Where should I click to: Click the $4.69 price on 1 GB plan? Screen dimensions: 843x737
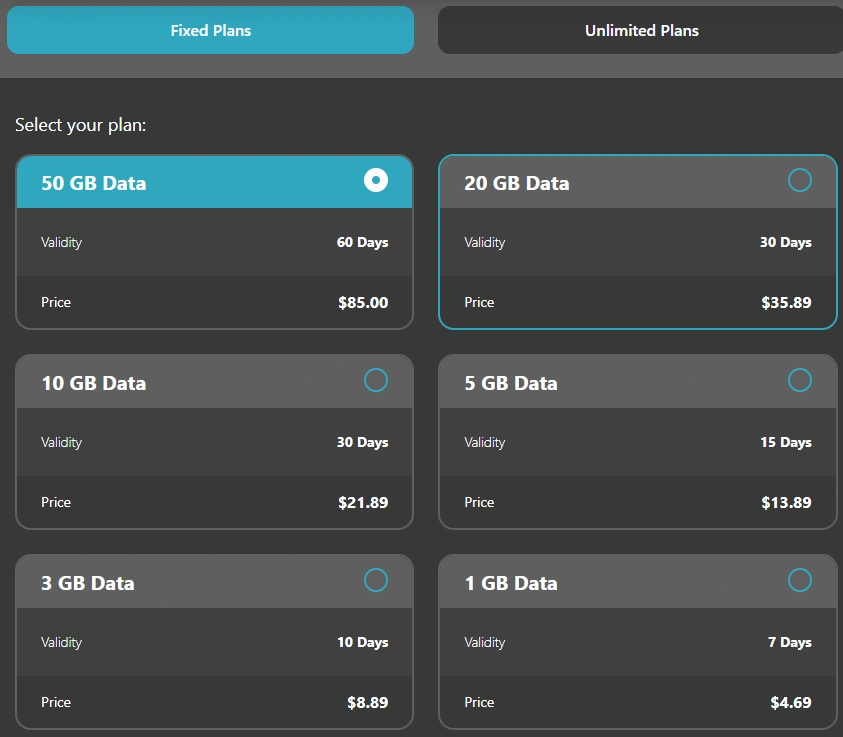(x=790, y=702)
